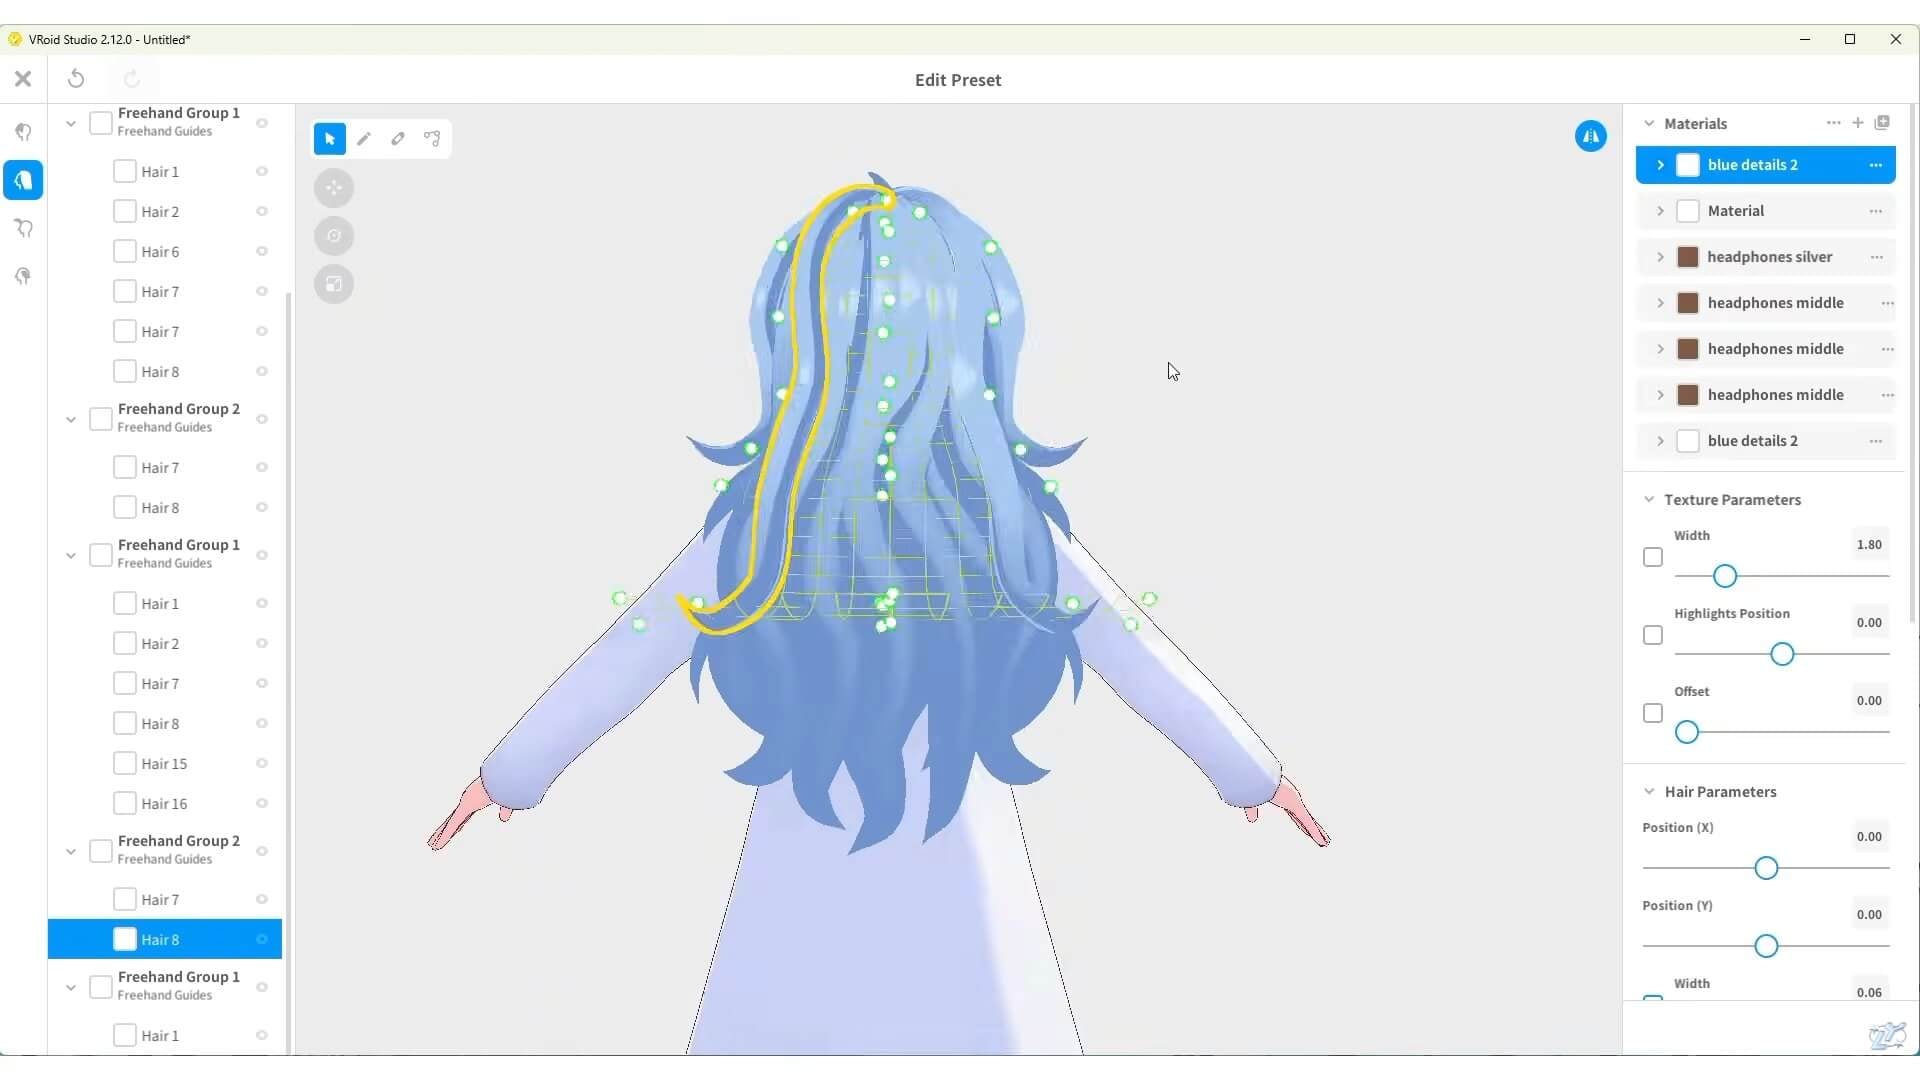Adjust the Texture Width slider handle
The image size is (1920, 1080).
click(x=1725, y=576)
